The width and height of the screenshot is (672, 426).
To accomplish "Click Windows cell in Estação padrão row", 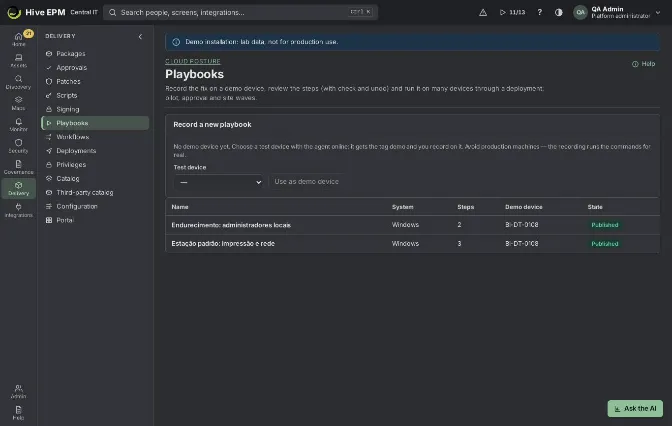I will coord(405,243).
